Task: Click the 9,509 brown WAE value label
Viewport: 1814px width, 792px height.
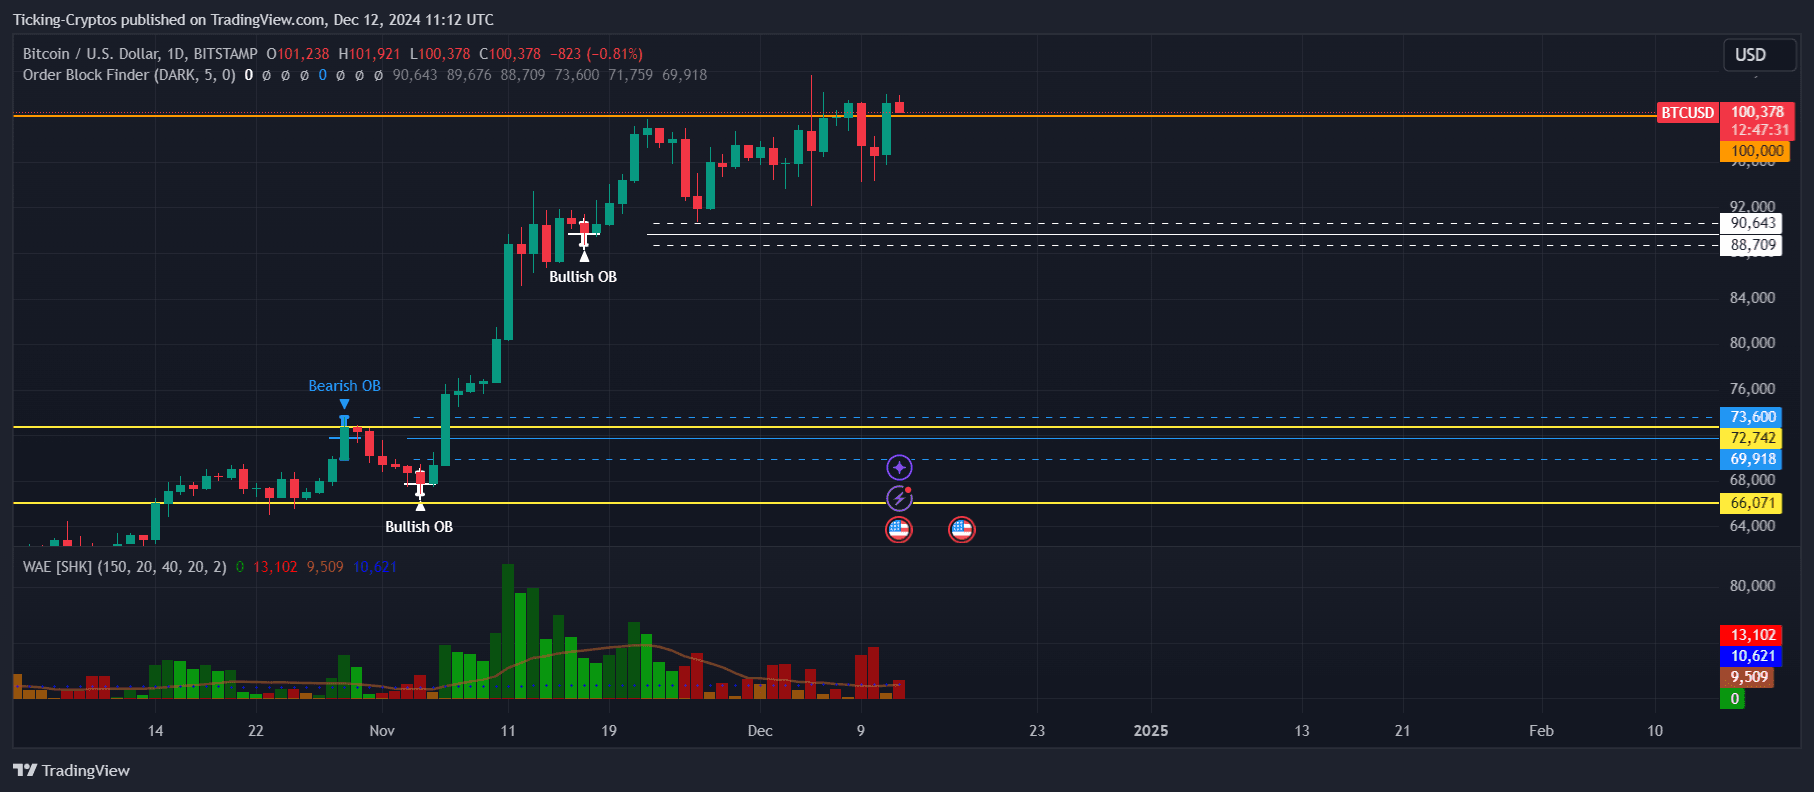Action: point(1747,677)
